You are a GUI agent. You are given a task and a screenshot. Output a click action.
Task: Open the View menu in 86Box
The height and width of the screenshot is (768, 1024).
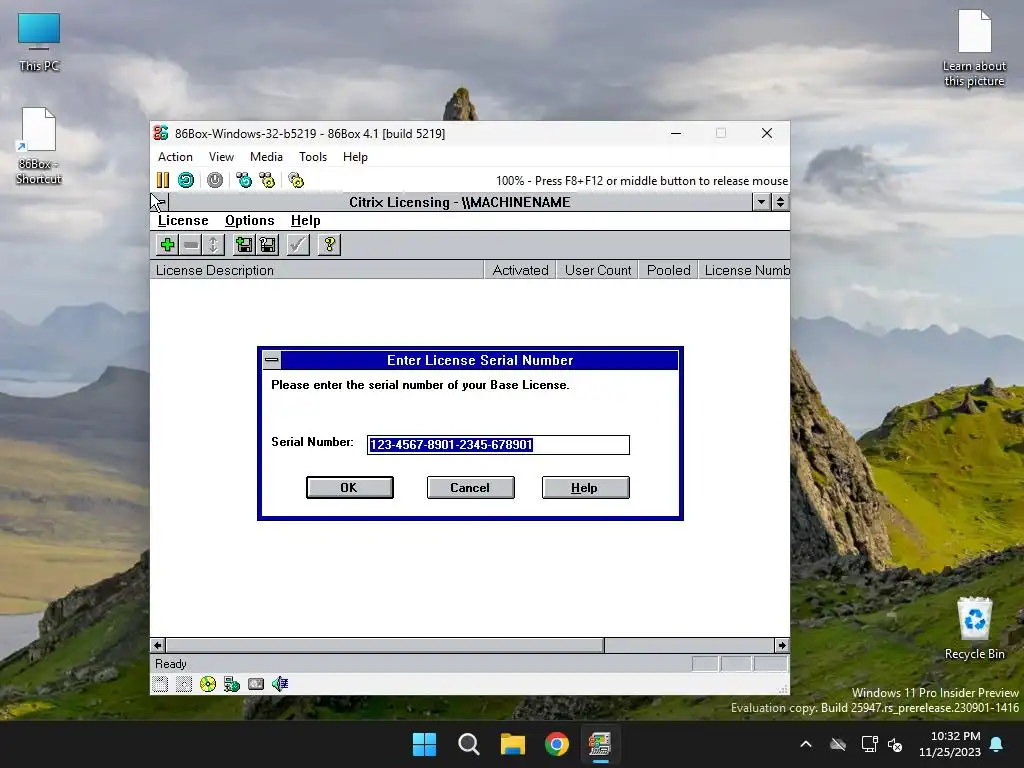[x=221, y=157]
